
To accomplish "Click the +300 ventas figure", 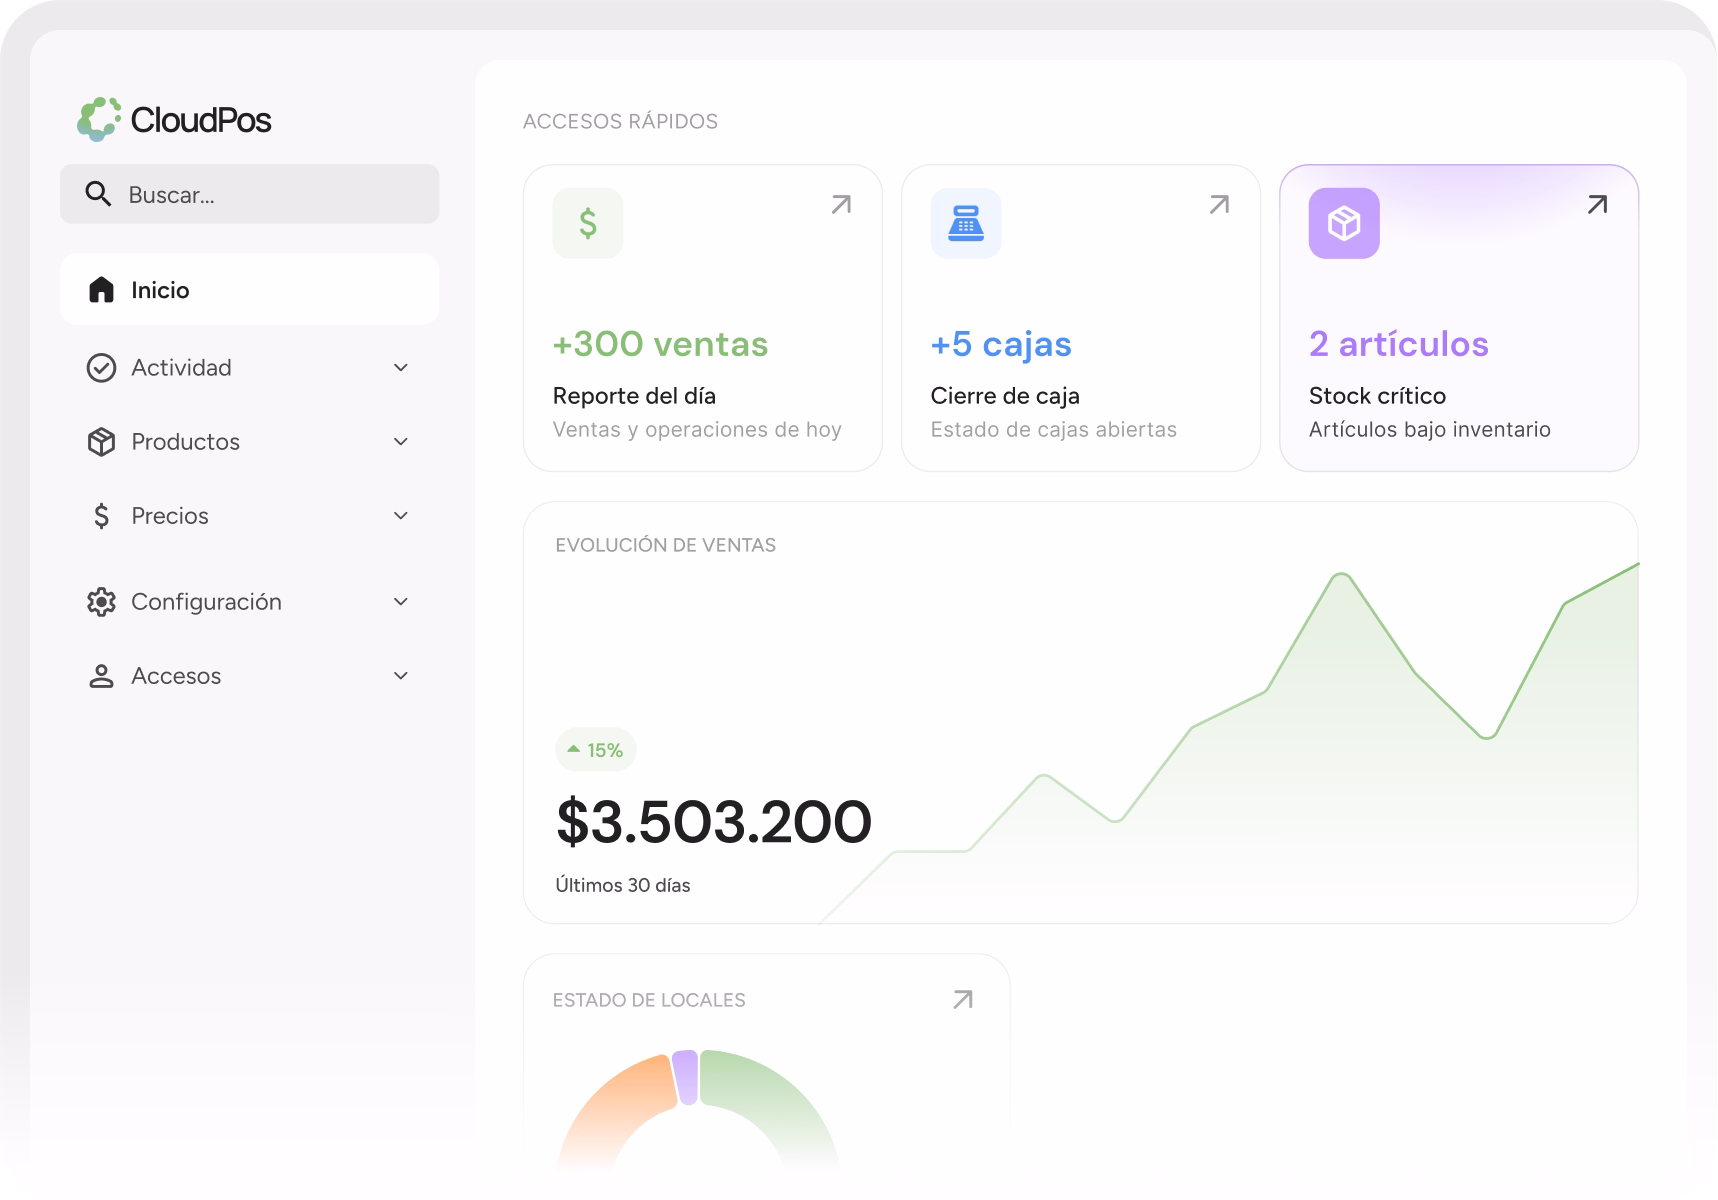I will click(x=660, y=344).
